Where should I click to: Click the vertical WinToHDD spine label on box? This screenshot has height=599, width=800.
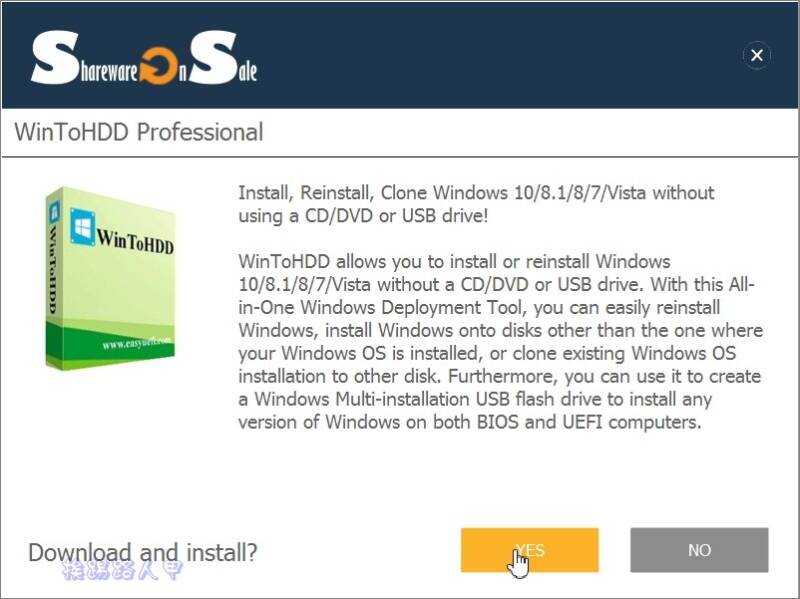click(x=54, y=270)
